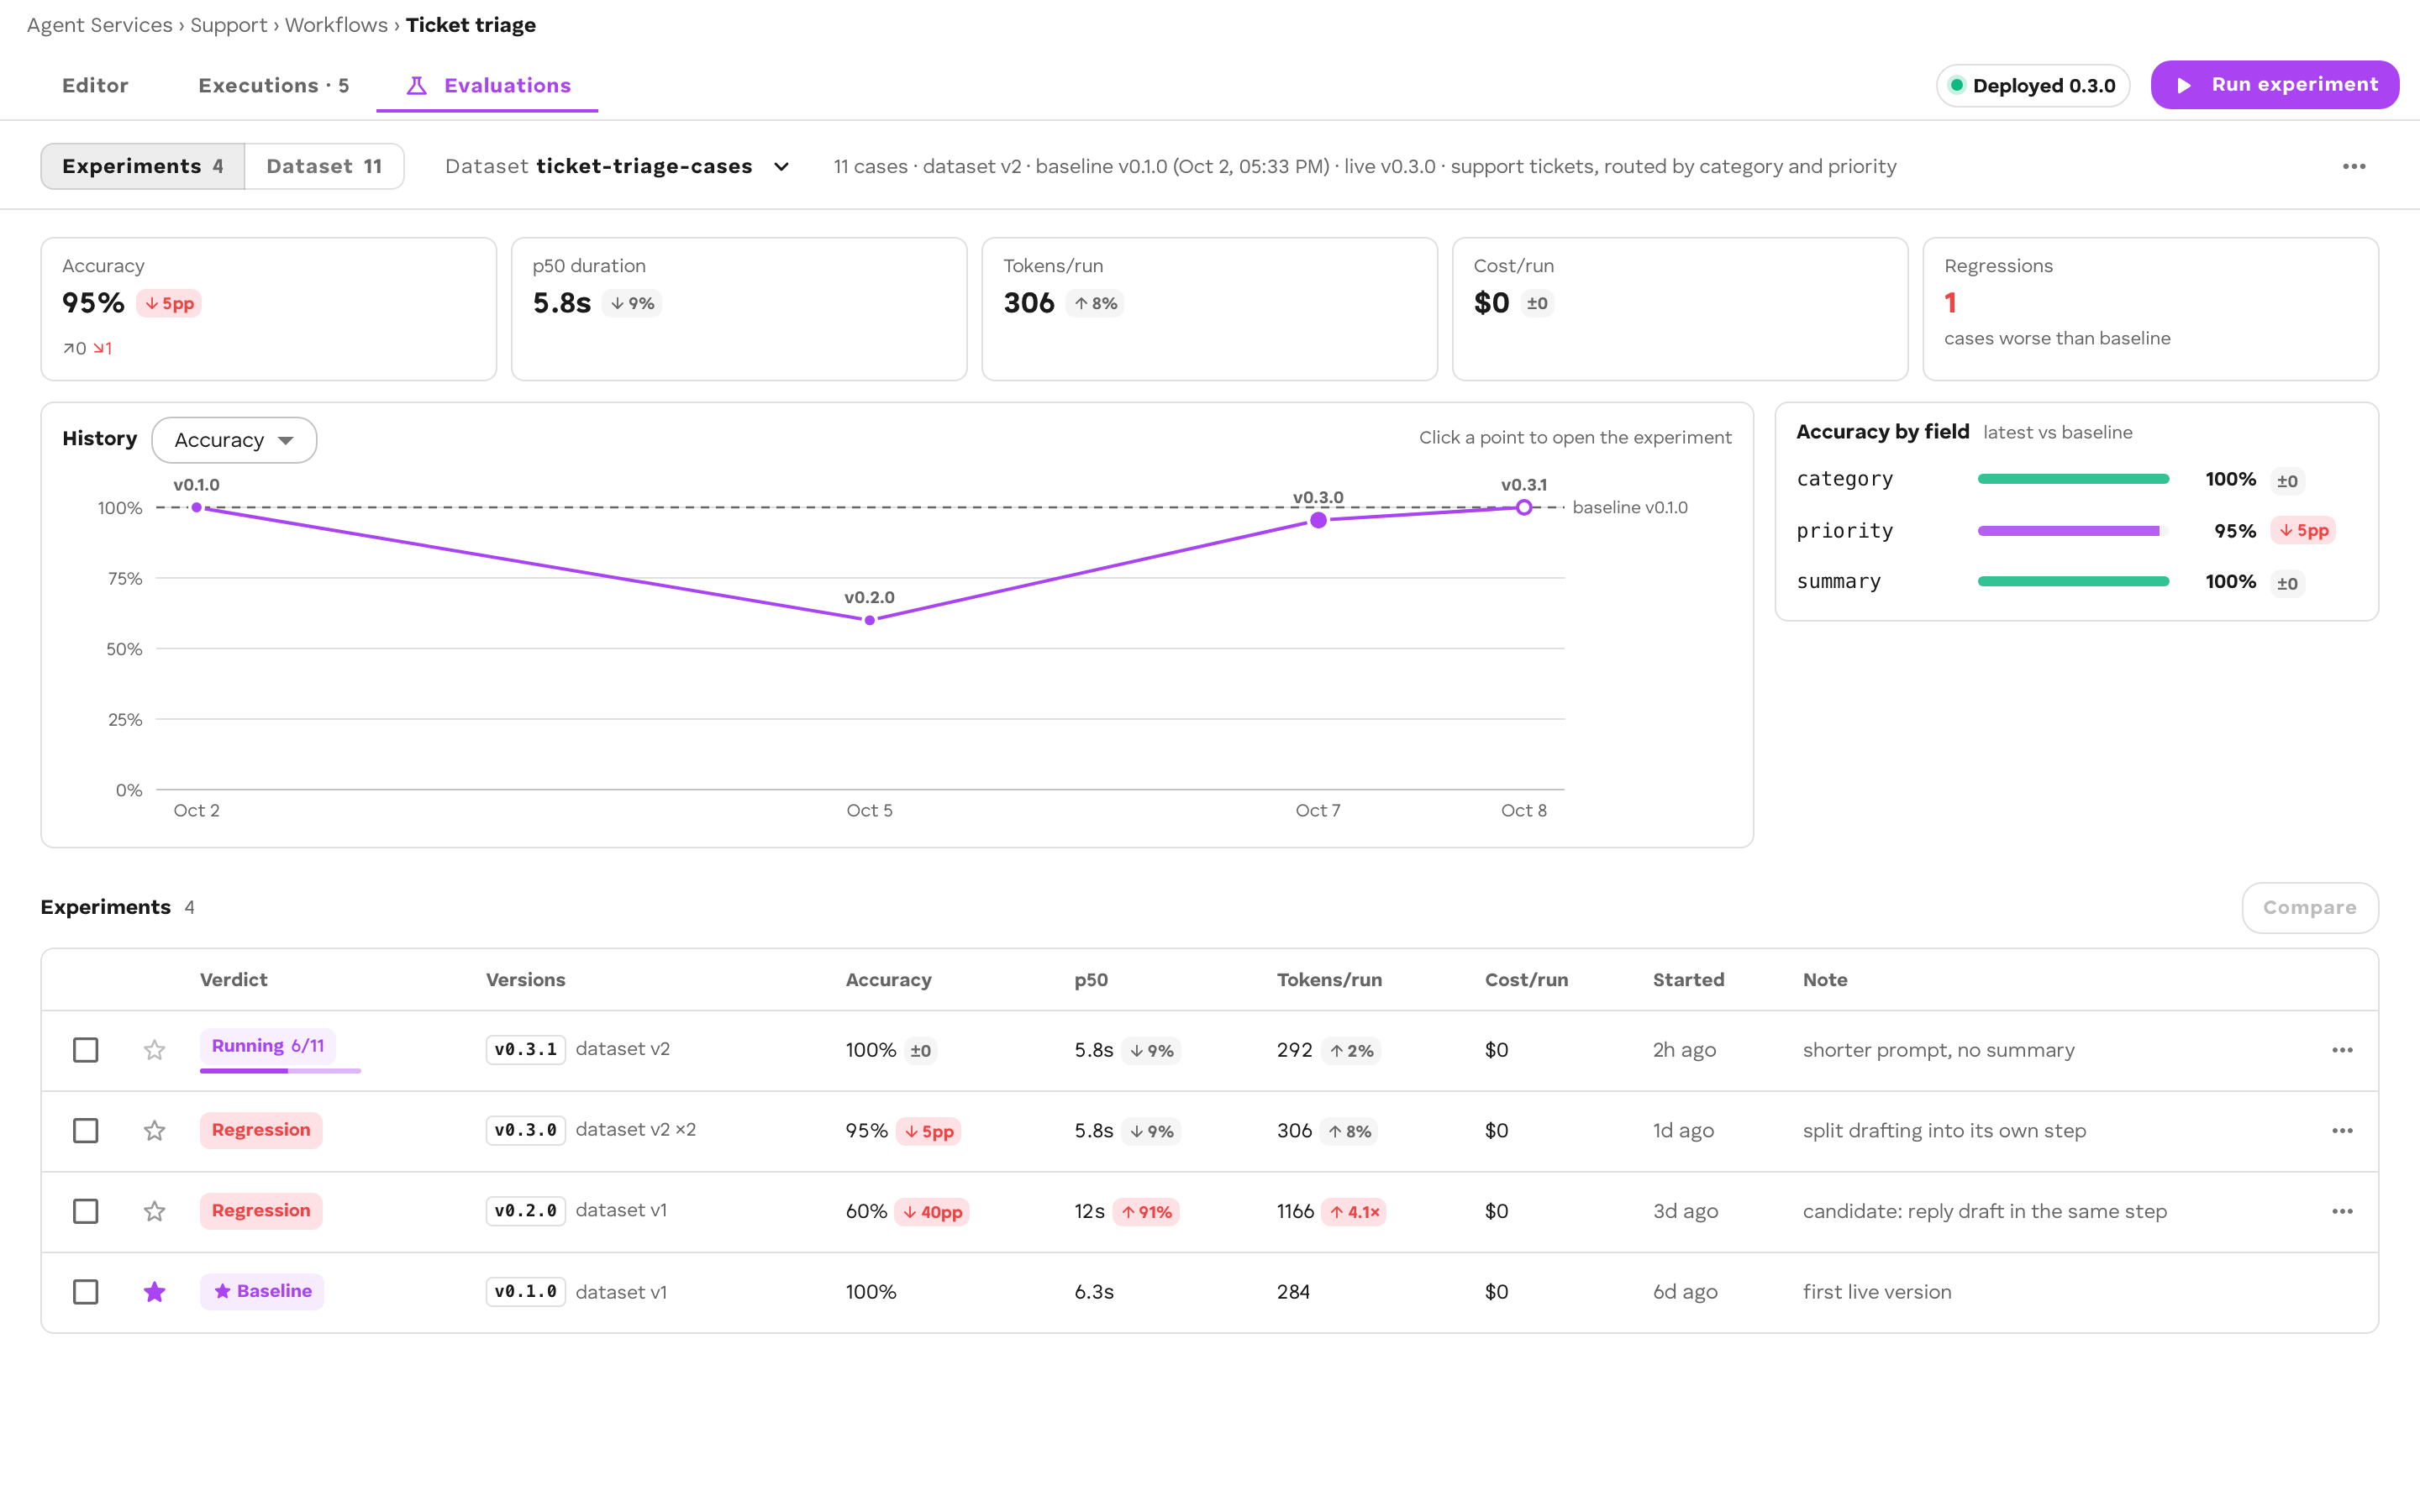The height and width of the screenshot is (1512, 2420).
Task: Open v0.3.1 point on history chart
Action: point(1524,508)
